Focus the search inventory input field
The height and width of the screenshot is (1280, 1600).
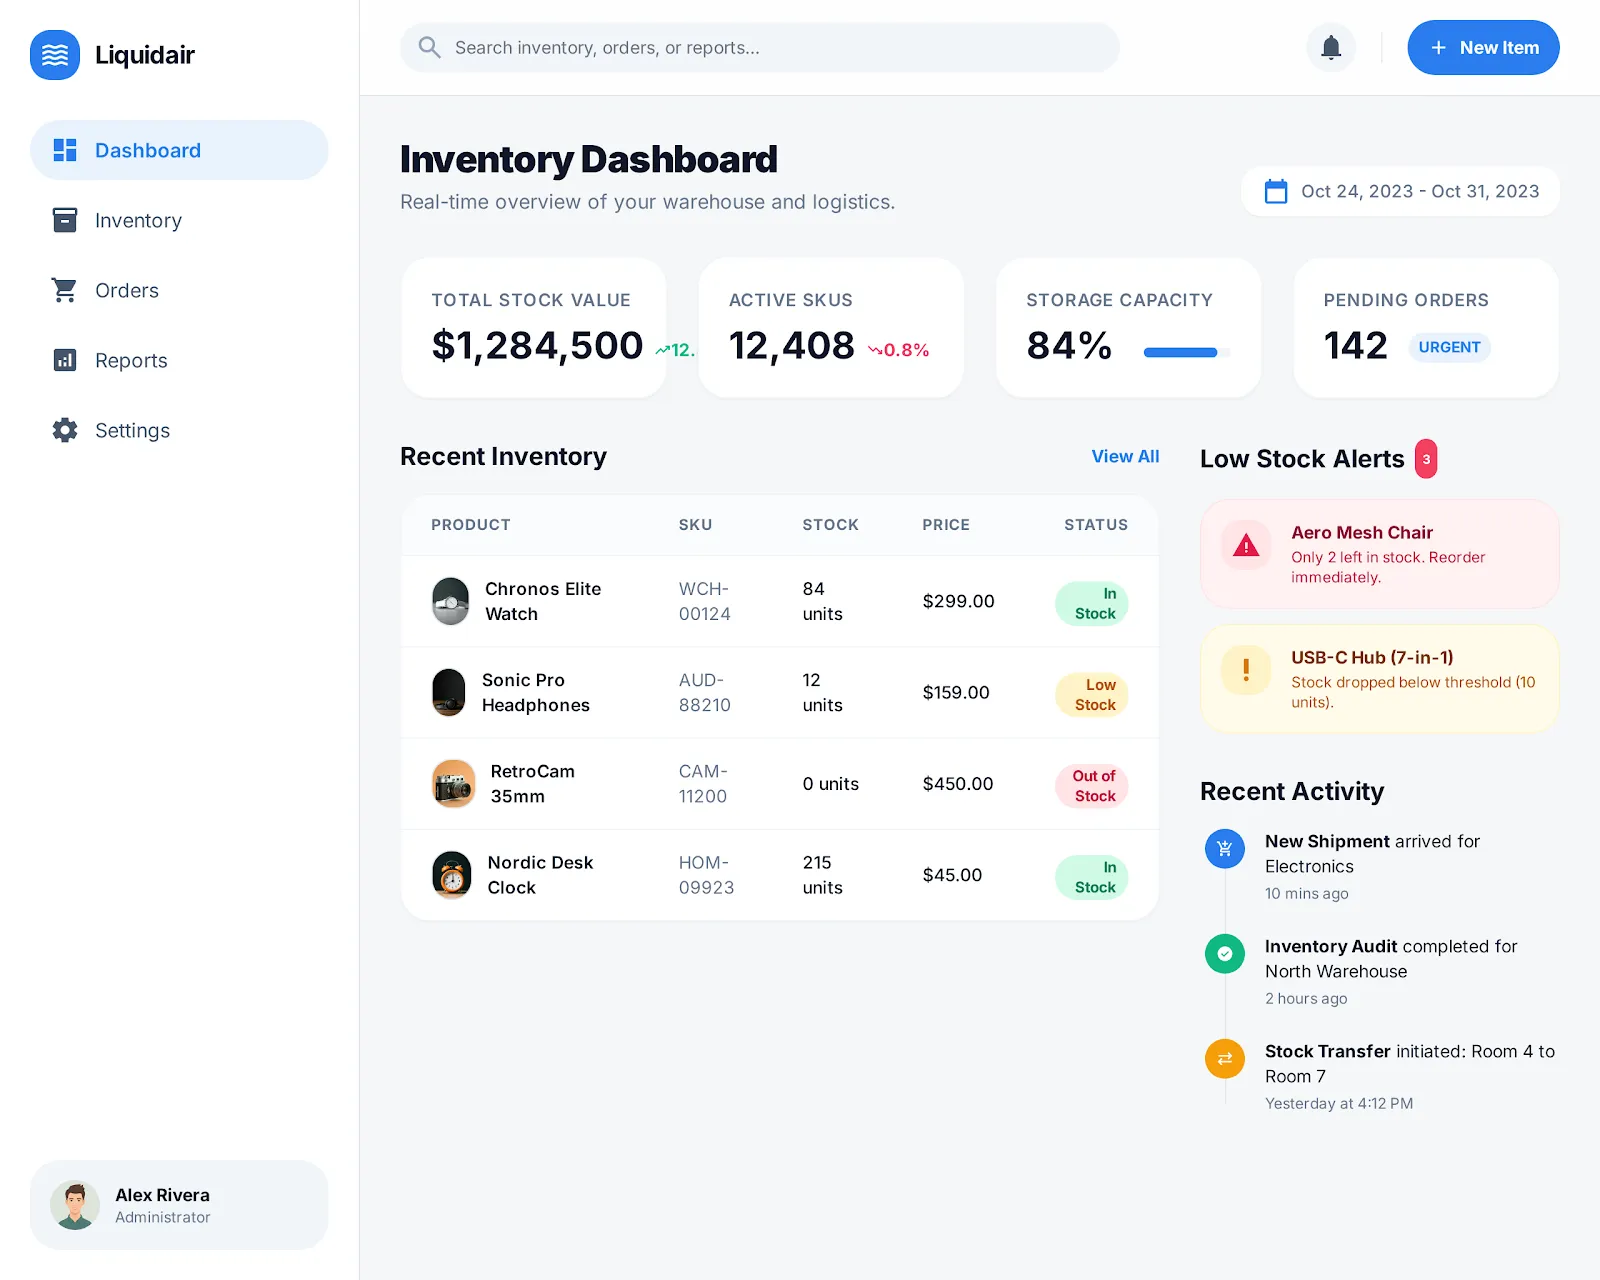[759, 47]
